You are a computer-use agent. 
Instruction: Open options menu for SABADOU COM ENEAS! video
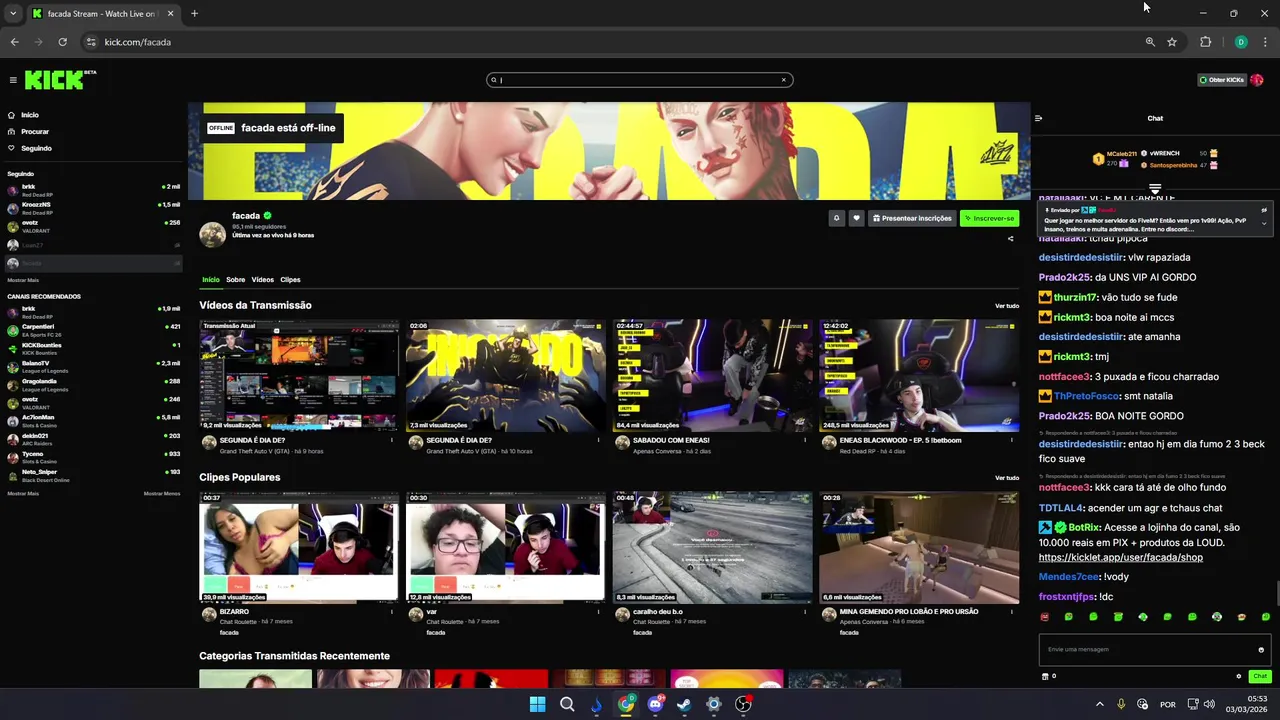[x=805, y=440]
